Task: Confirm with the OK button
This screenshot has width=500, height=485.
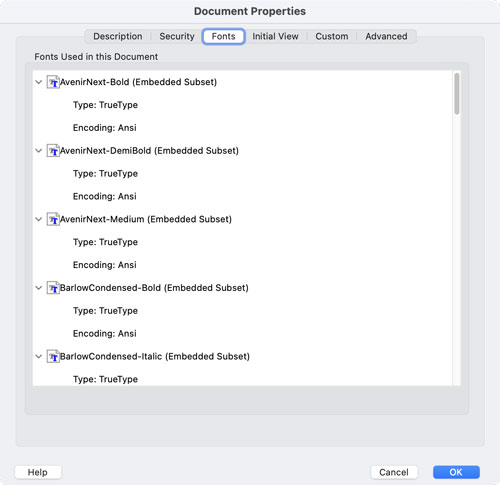Action: (456, 472)
